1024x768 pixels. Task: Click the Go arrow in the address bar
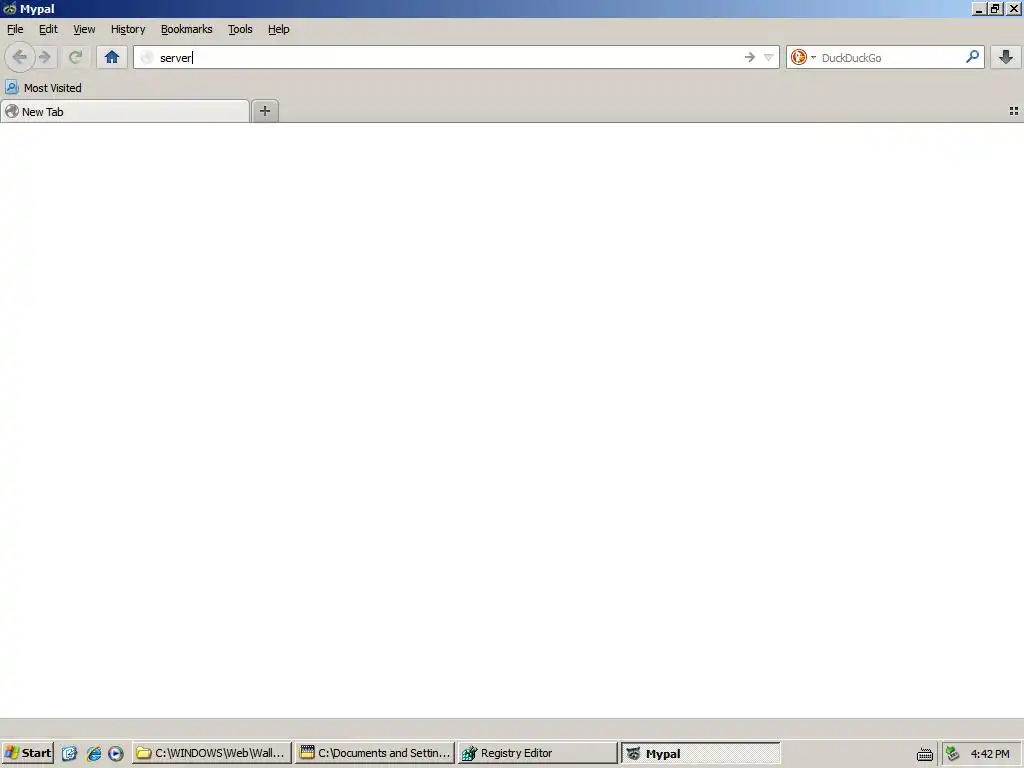(x=750, y=57)
